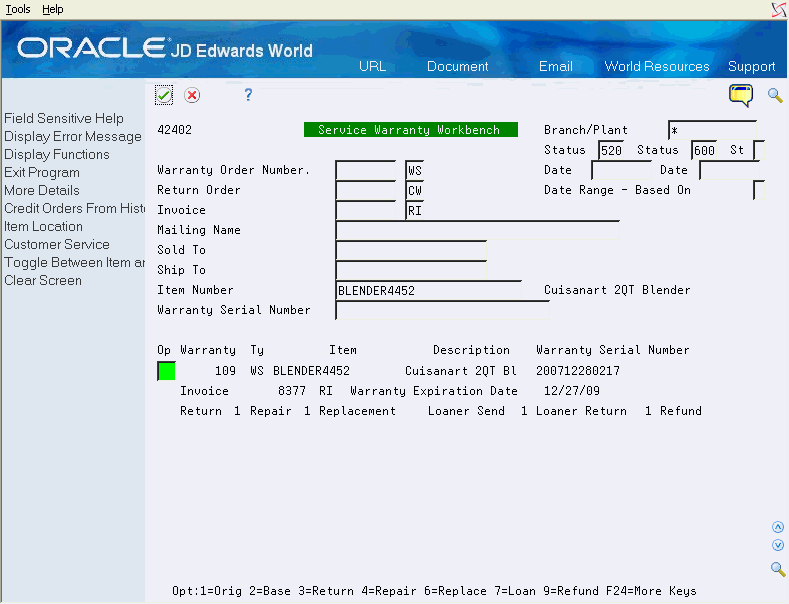The width and height of the screenshot is (789, 604).
Task: Select Toggle Between Item option
Action: [74, 262]
